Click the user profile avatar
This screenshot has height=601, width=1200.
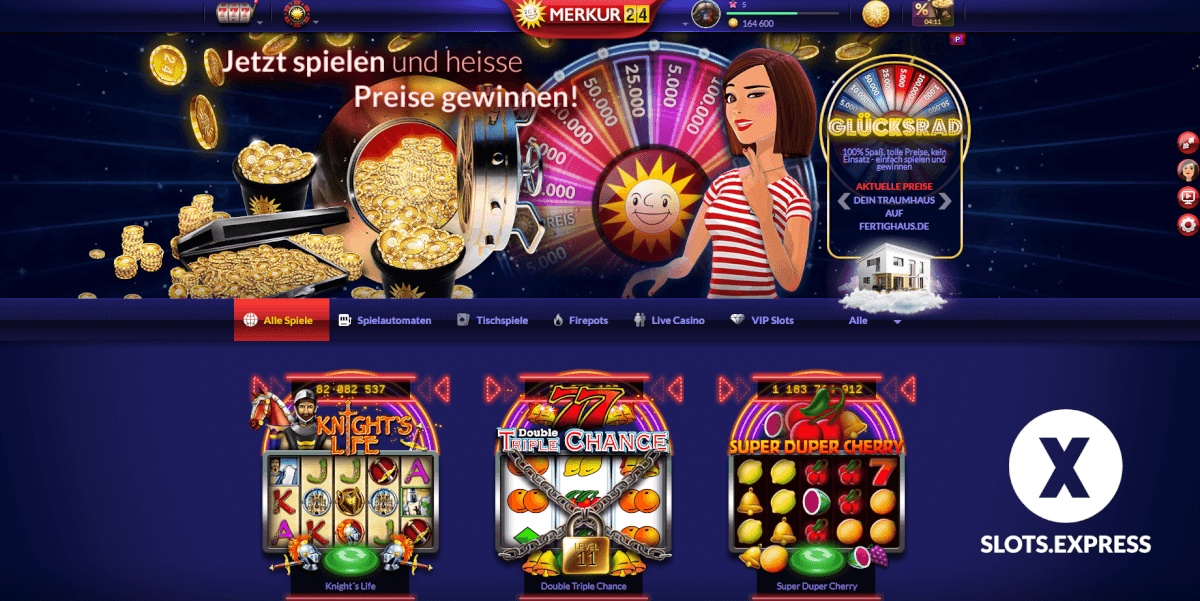(x=706, y=14)
